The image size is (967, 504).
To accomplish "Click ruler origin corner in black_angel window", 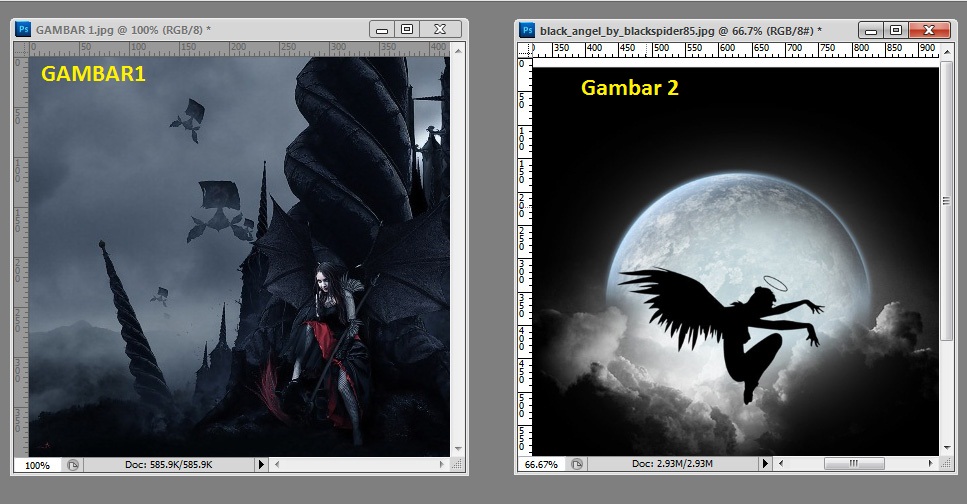I will [525, 50].
